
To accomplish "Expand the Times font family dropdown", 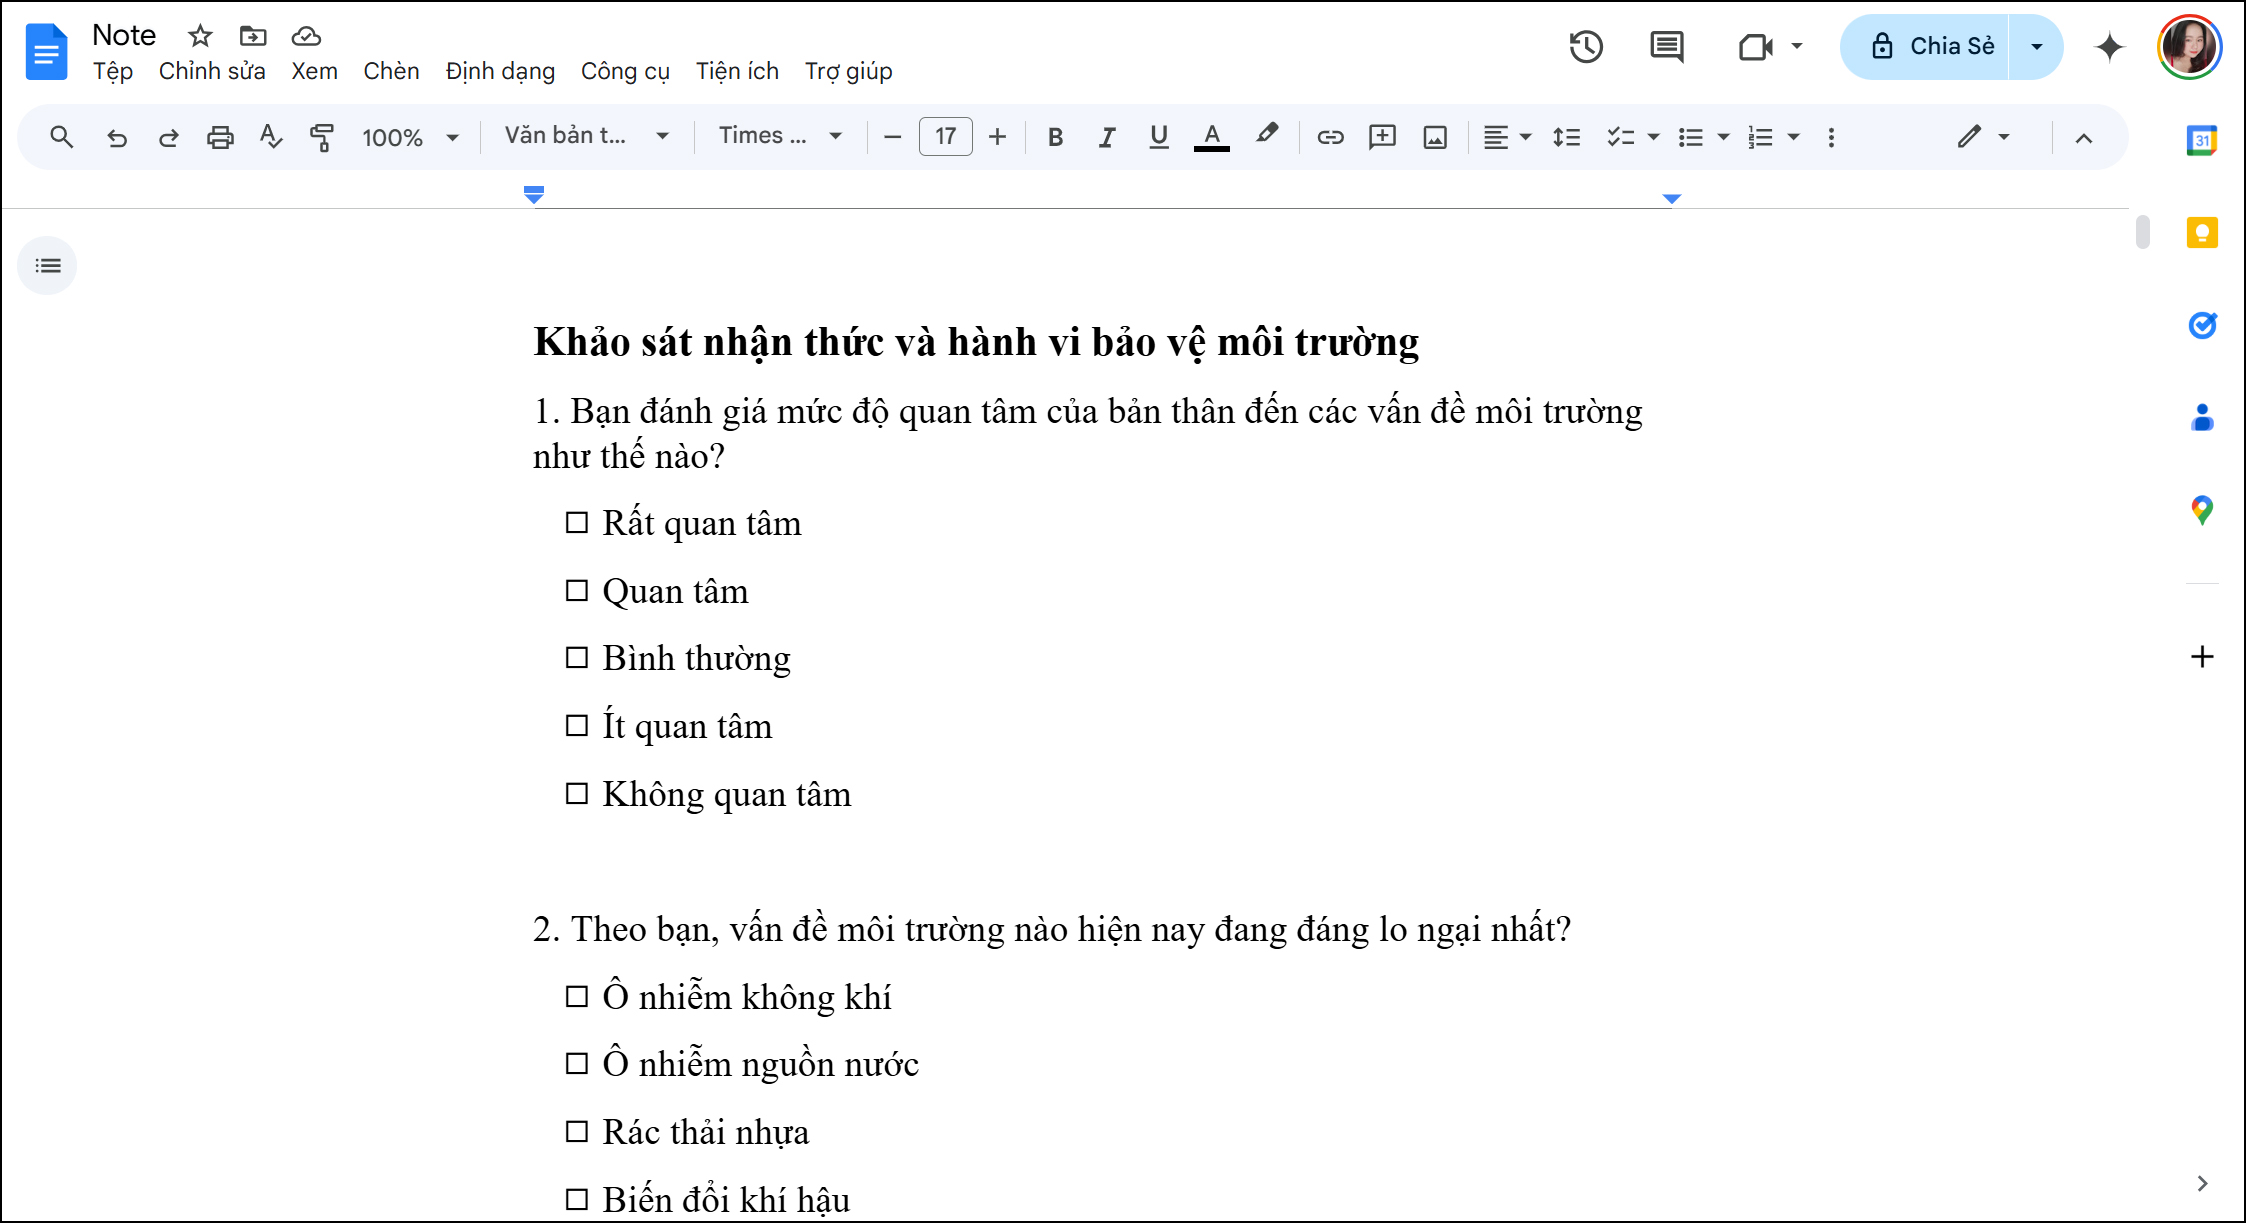I will click(x=780, y=136).
